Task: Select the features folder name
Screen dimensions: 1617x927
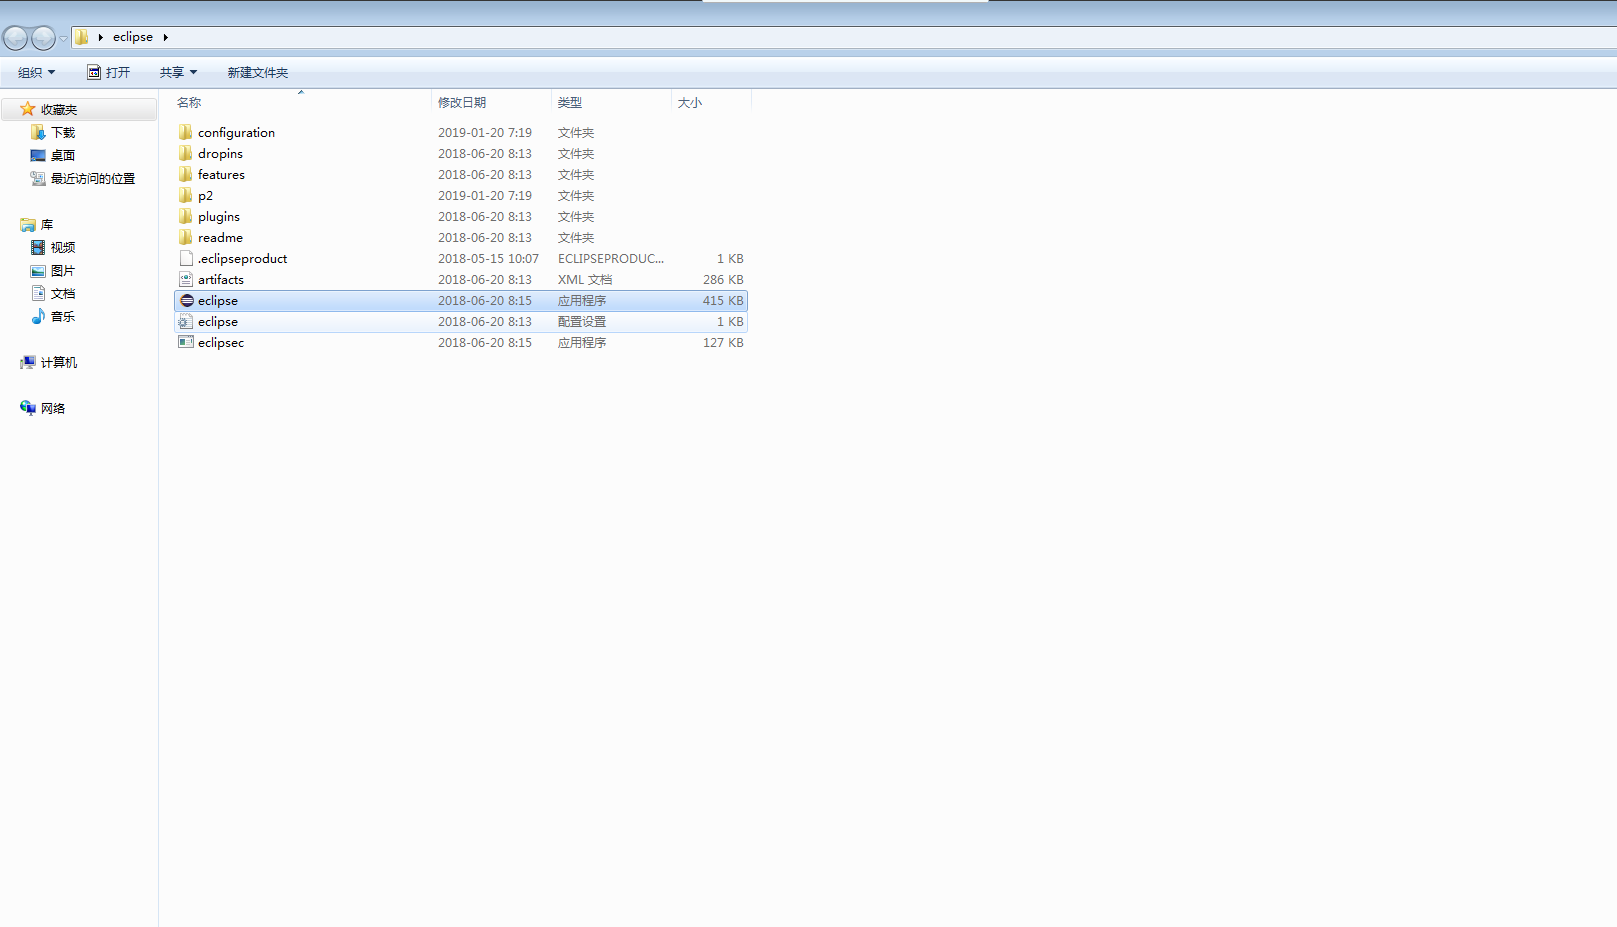Action: click(x=221, y=174)
